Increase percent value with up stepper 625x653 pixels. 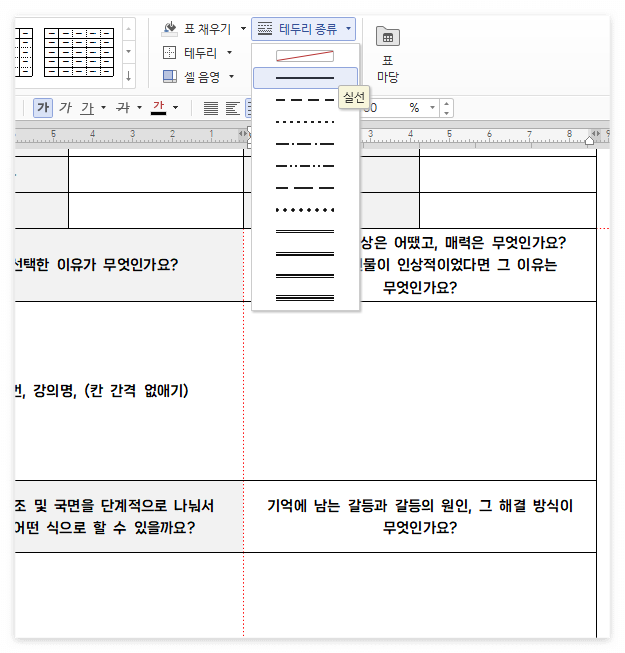coord(446,104)
